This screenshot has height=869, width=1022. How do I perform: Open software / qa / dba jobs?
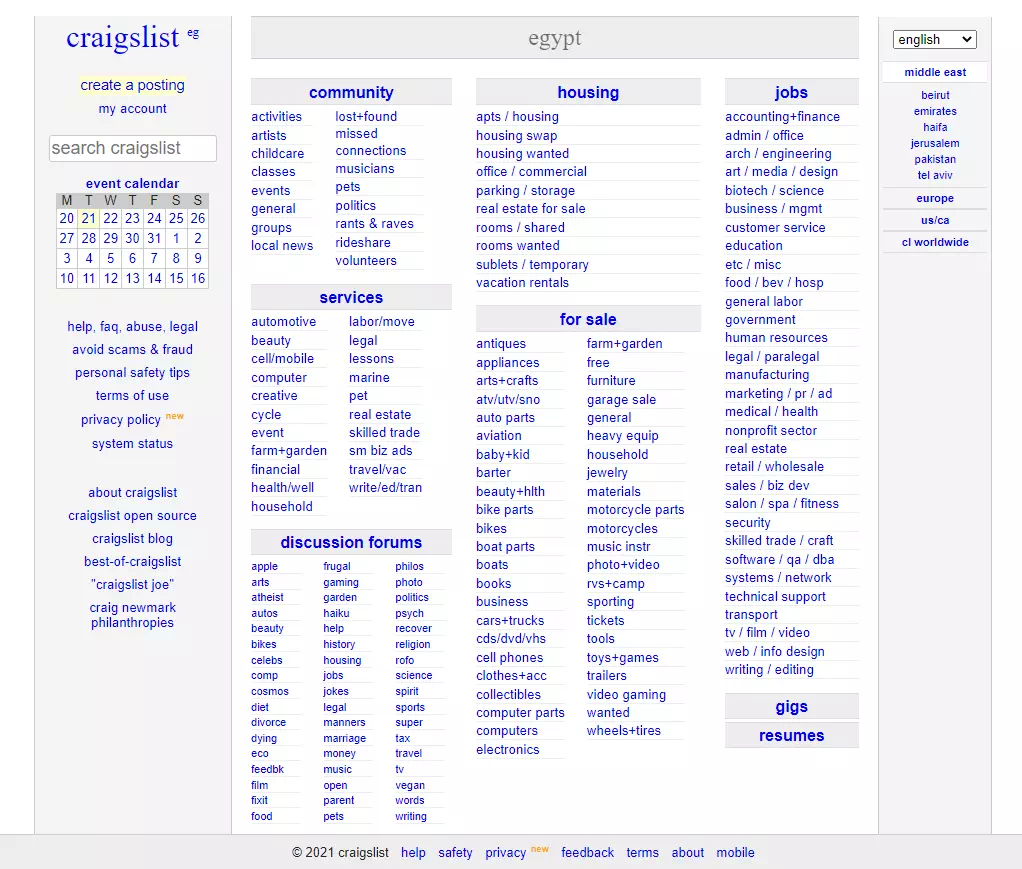coord(779,559)
